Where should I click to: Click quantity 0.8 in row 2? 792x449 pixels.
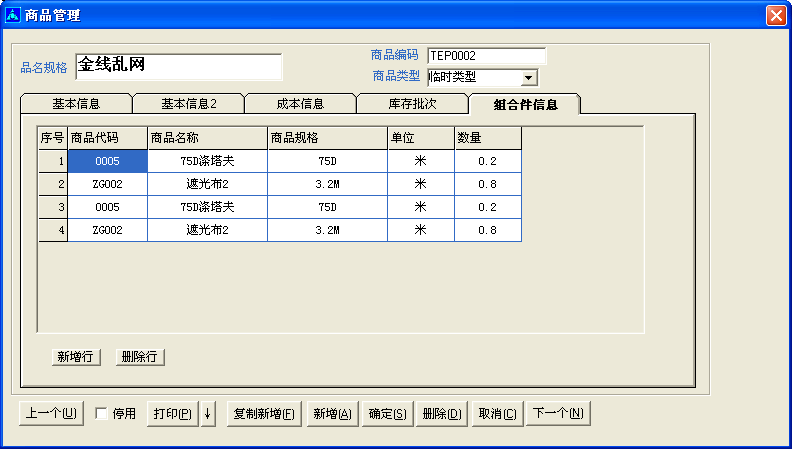click(x=488, y=184)
